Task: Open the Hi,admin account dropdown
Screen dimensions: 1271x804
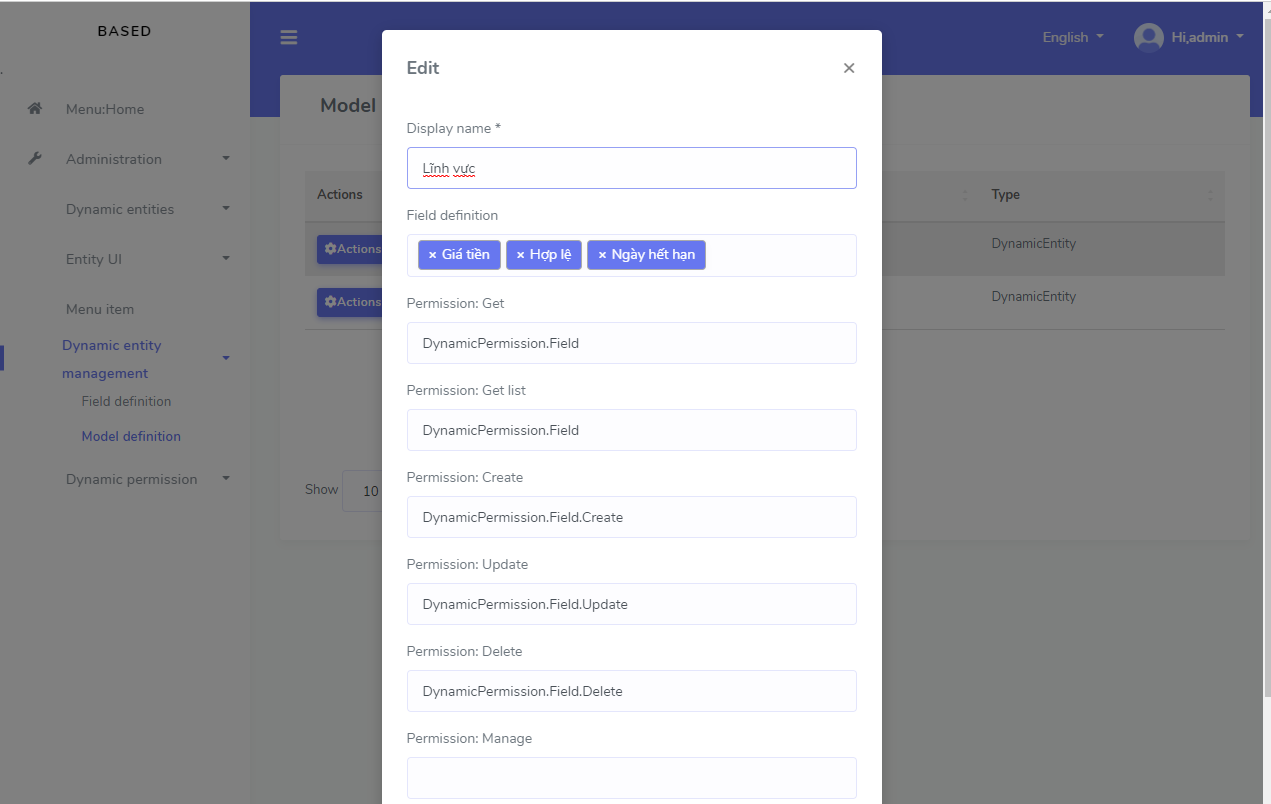Action: tap(1197, 37)
